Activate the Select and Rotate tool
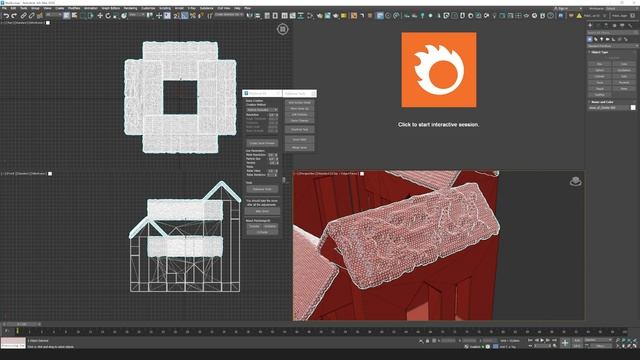This screenshot has width=640, height=360. click(x=108, y=16)
